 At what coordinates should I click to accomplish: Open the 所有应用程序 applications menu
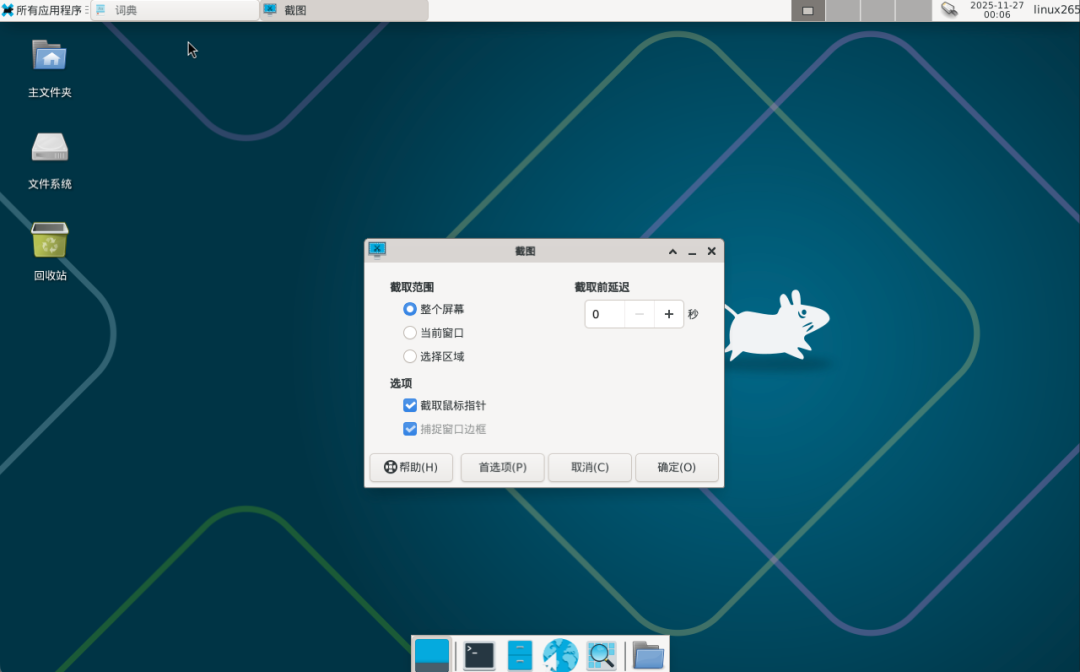44,10
